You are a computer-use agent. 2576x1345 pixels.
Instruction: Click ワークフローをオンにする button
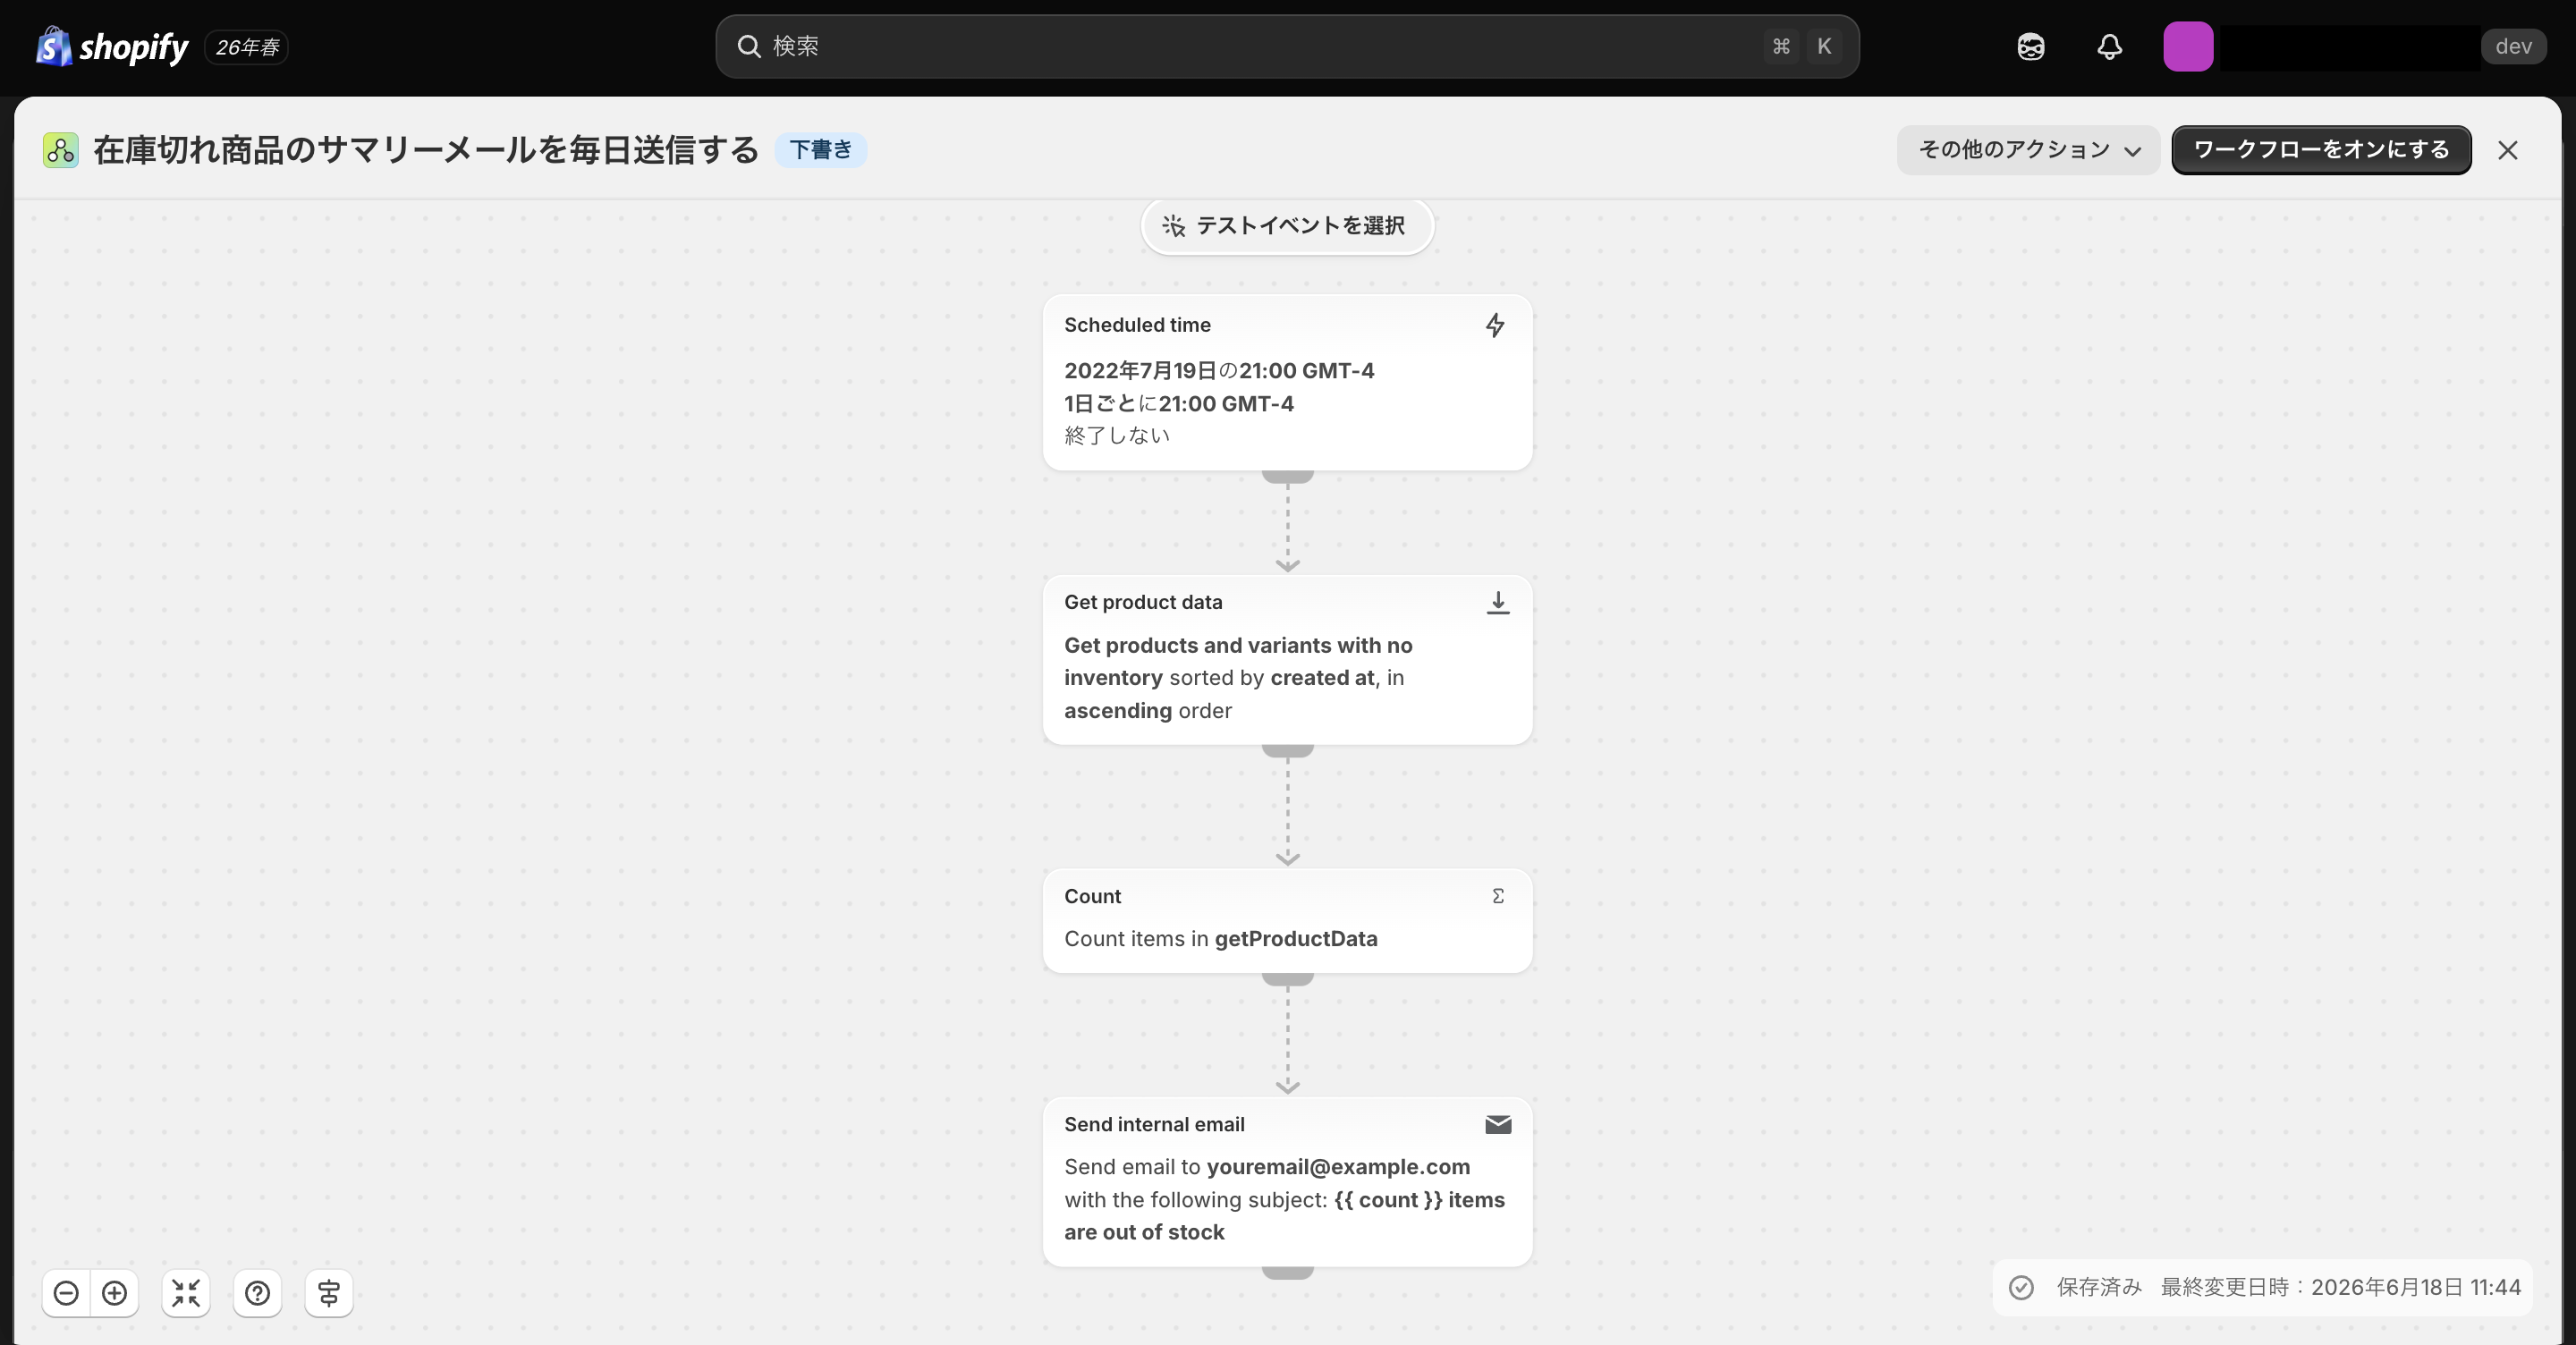pos(2321,150)
